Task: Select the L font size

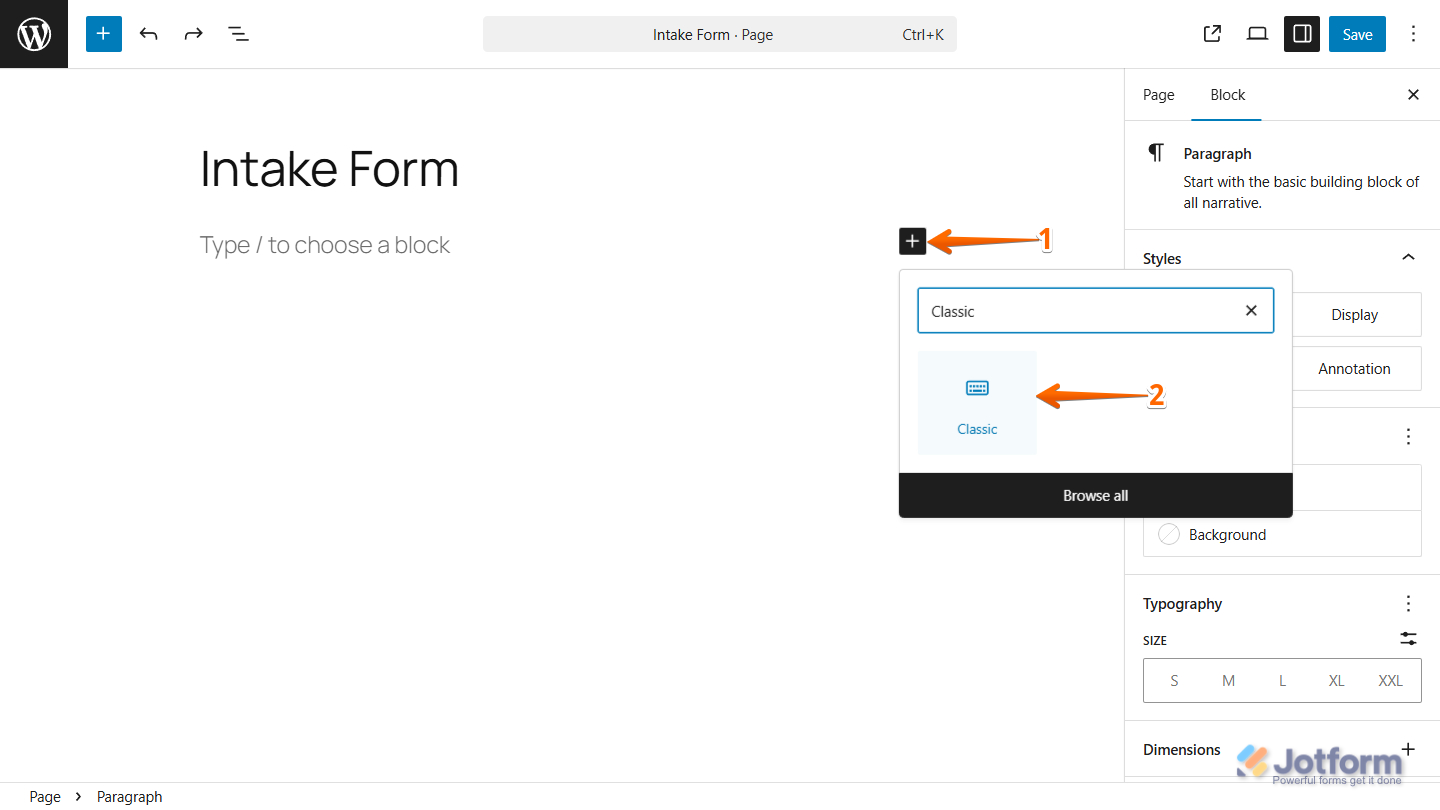Action: click(x=1282, y=680)
